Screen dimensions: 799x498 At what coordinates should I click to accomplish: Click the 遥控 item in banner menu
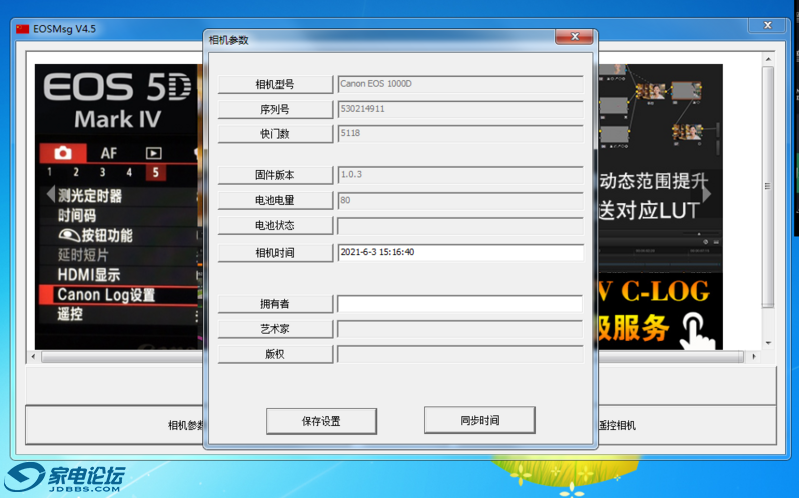70,314
